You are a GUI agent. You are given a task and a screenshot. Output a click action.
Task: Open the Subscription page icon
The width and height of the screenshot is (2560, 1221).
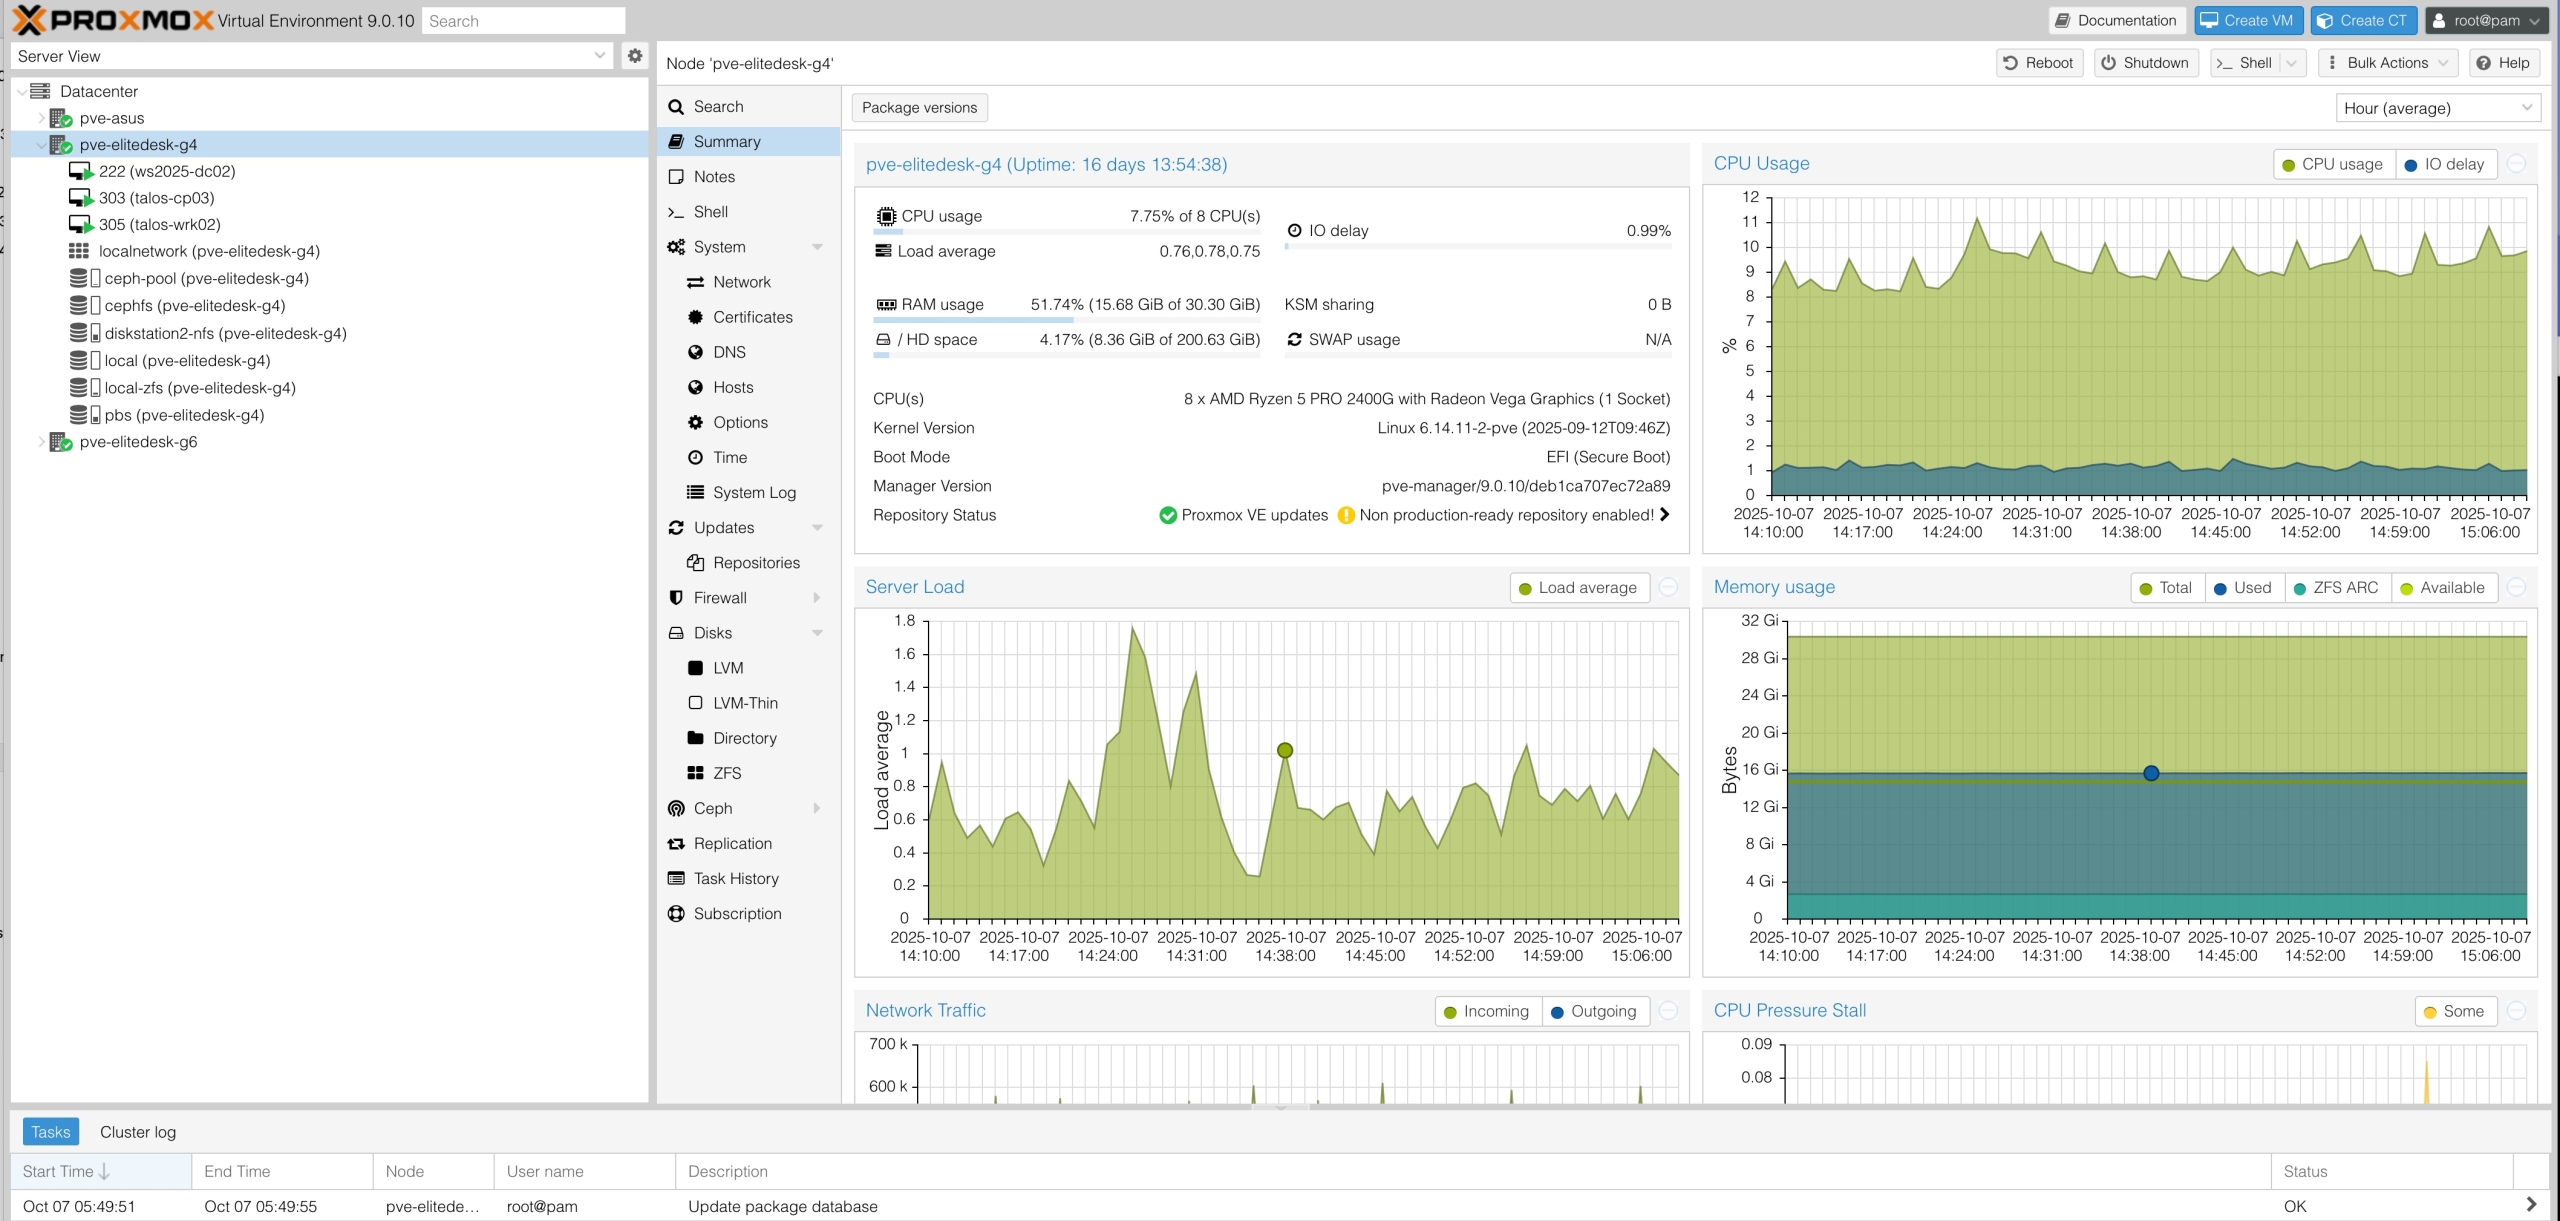point(676,913)
